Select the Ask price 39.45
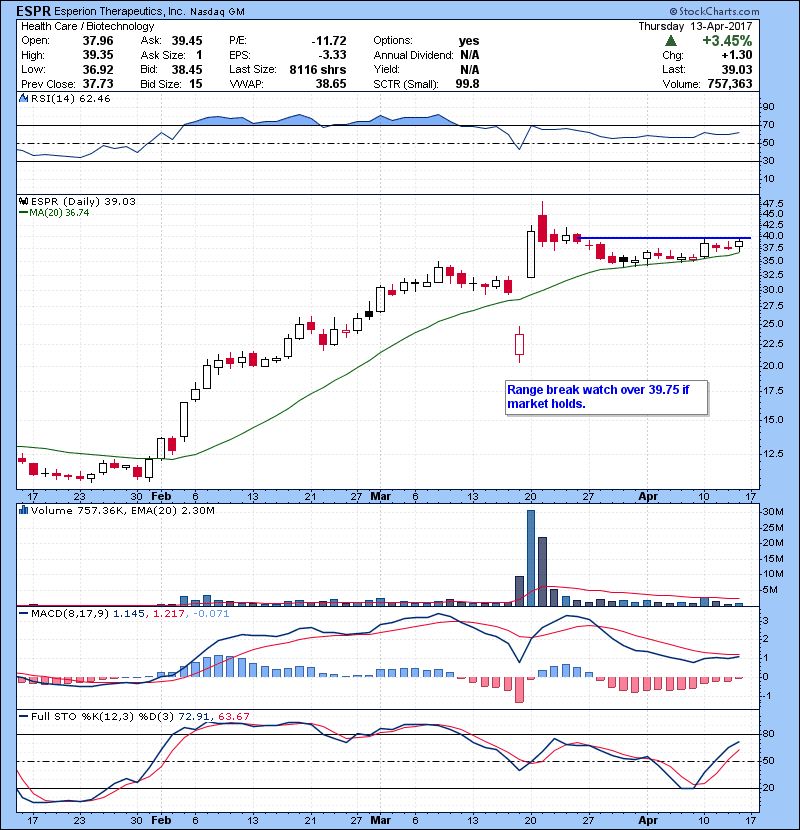 187,41
